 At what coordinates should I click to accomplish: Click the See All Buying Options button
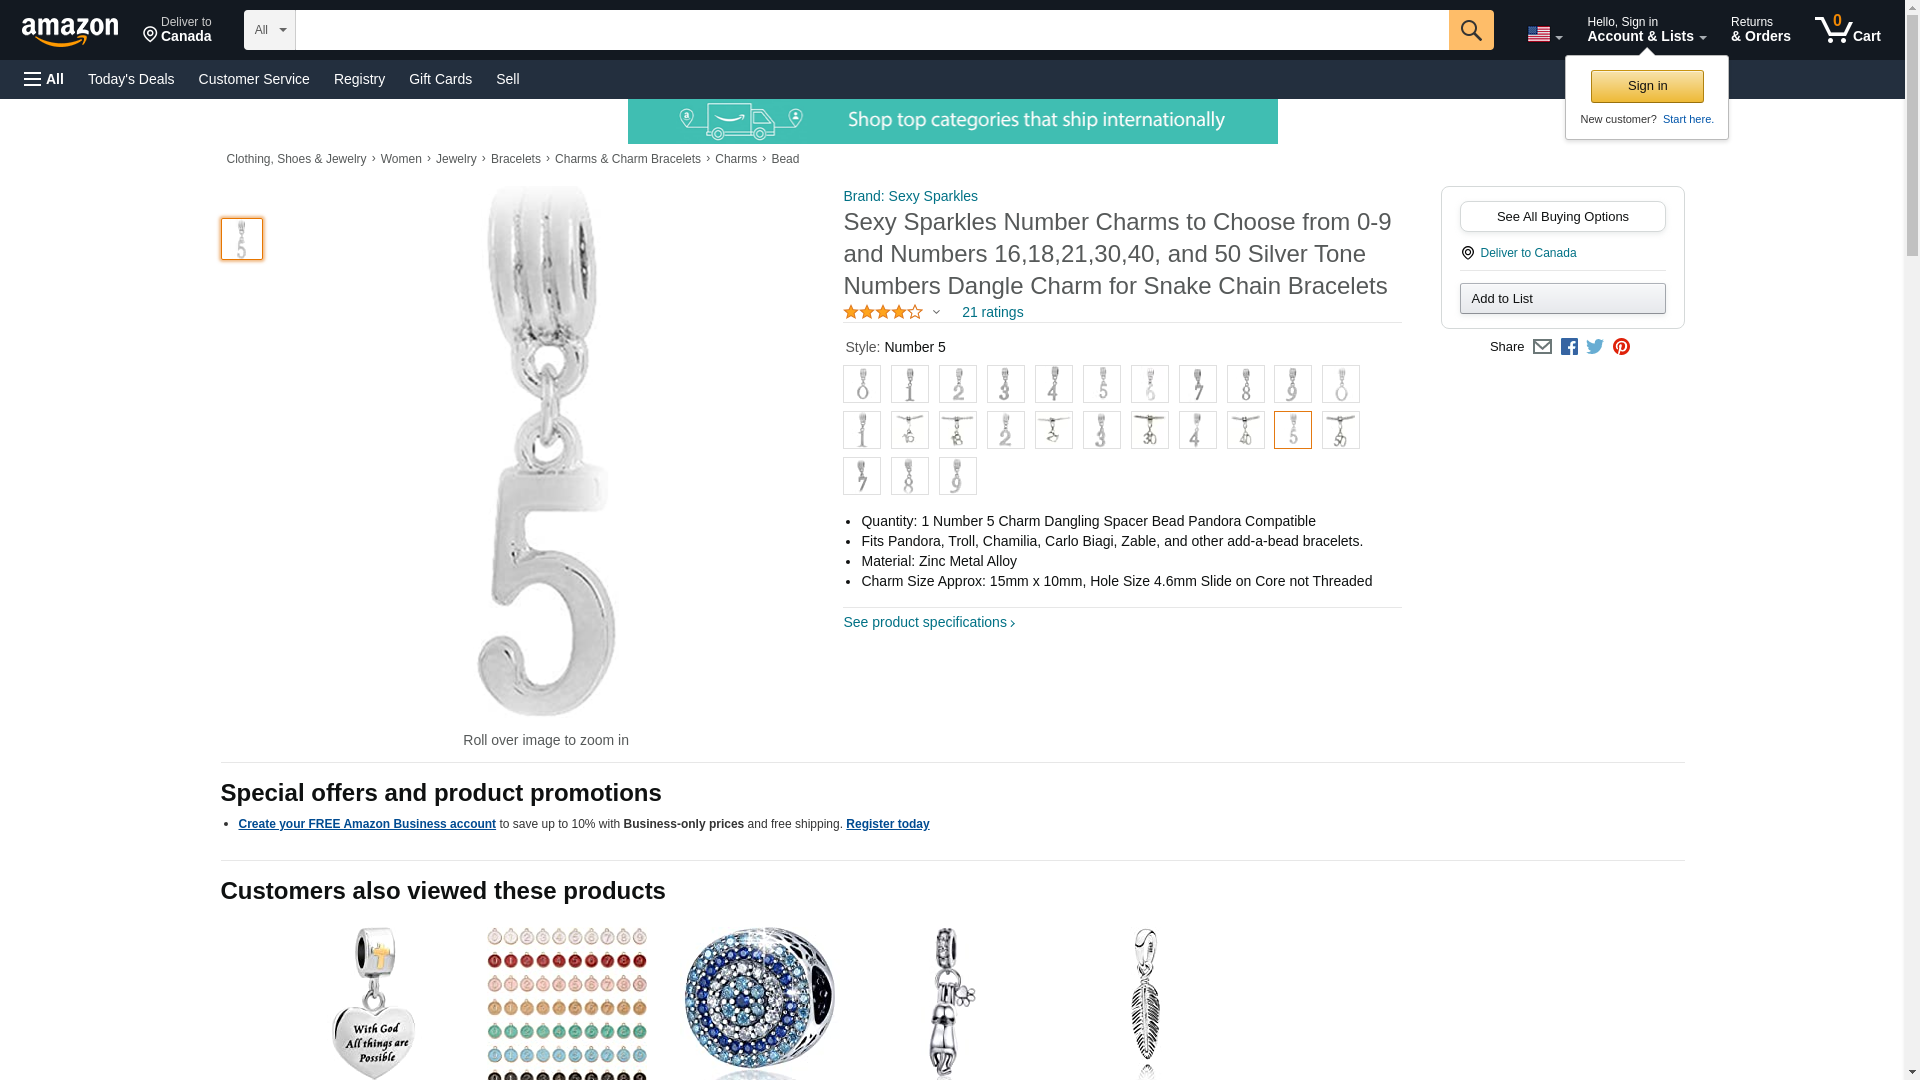click(x=1562, y=217)
